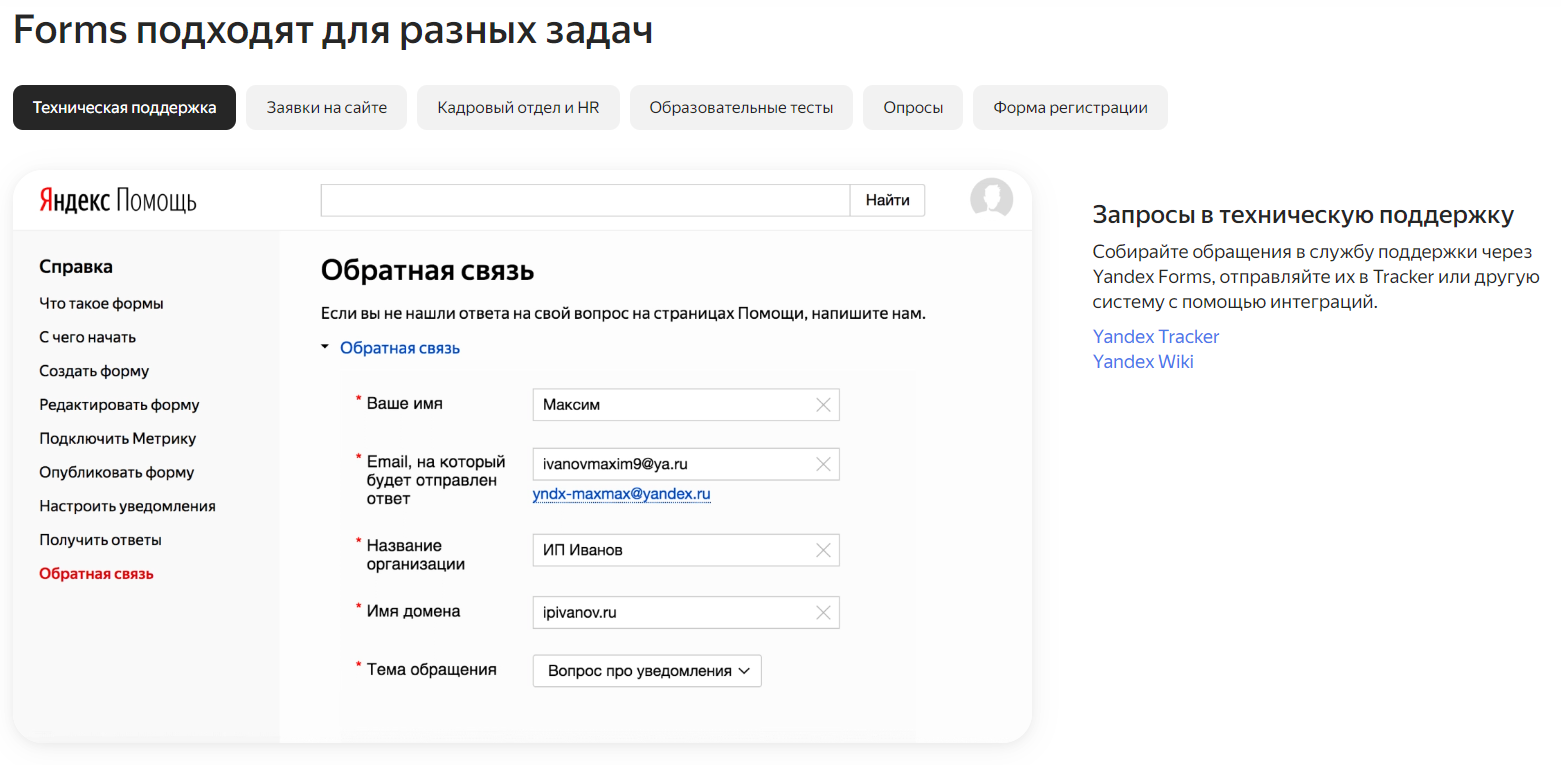Clear the ipivanov.ru domain field with X
Viewport: 1561px width, 765px height.
point(823,613)
